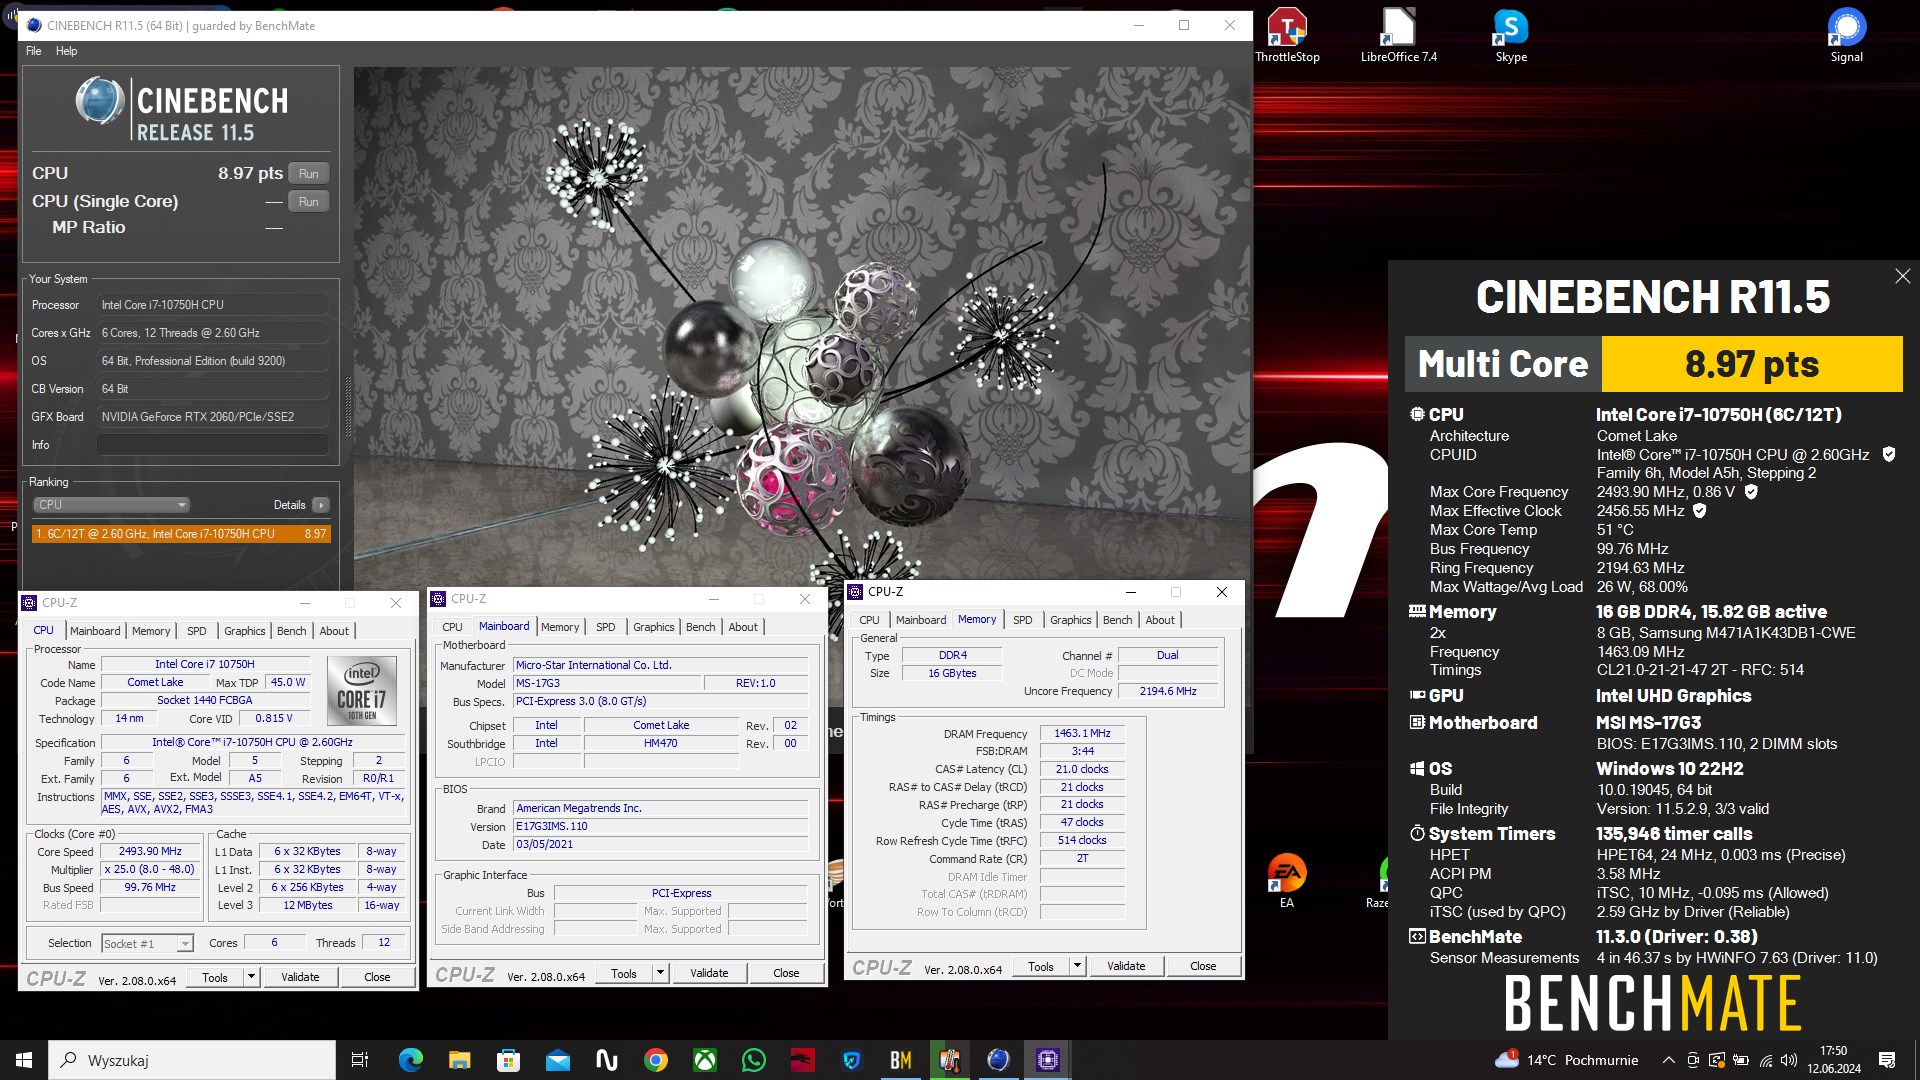Click the DRAM Frequency value 1463.1 MHz
This screenshot has width=1920, height=1080.
pos(1082,733)
